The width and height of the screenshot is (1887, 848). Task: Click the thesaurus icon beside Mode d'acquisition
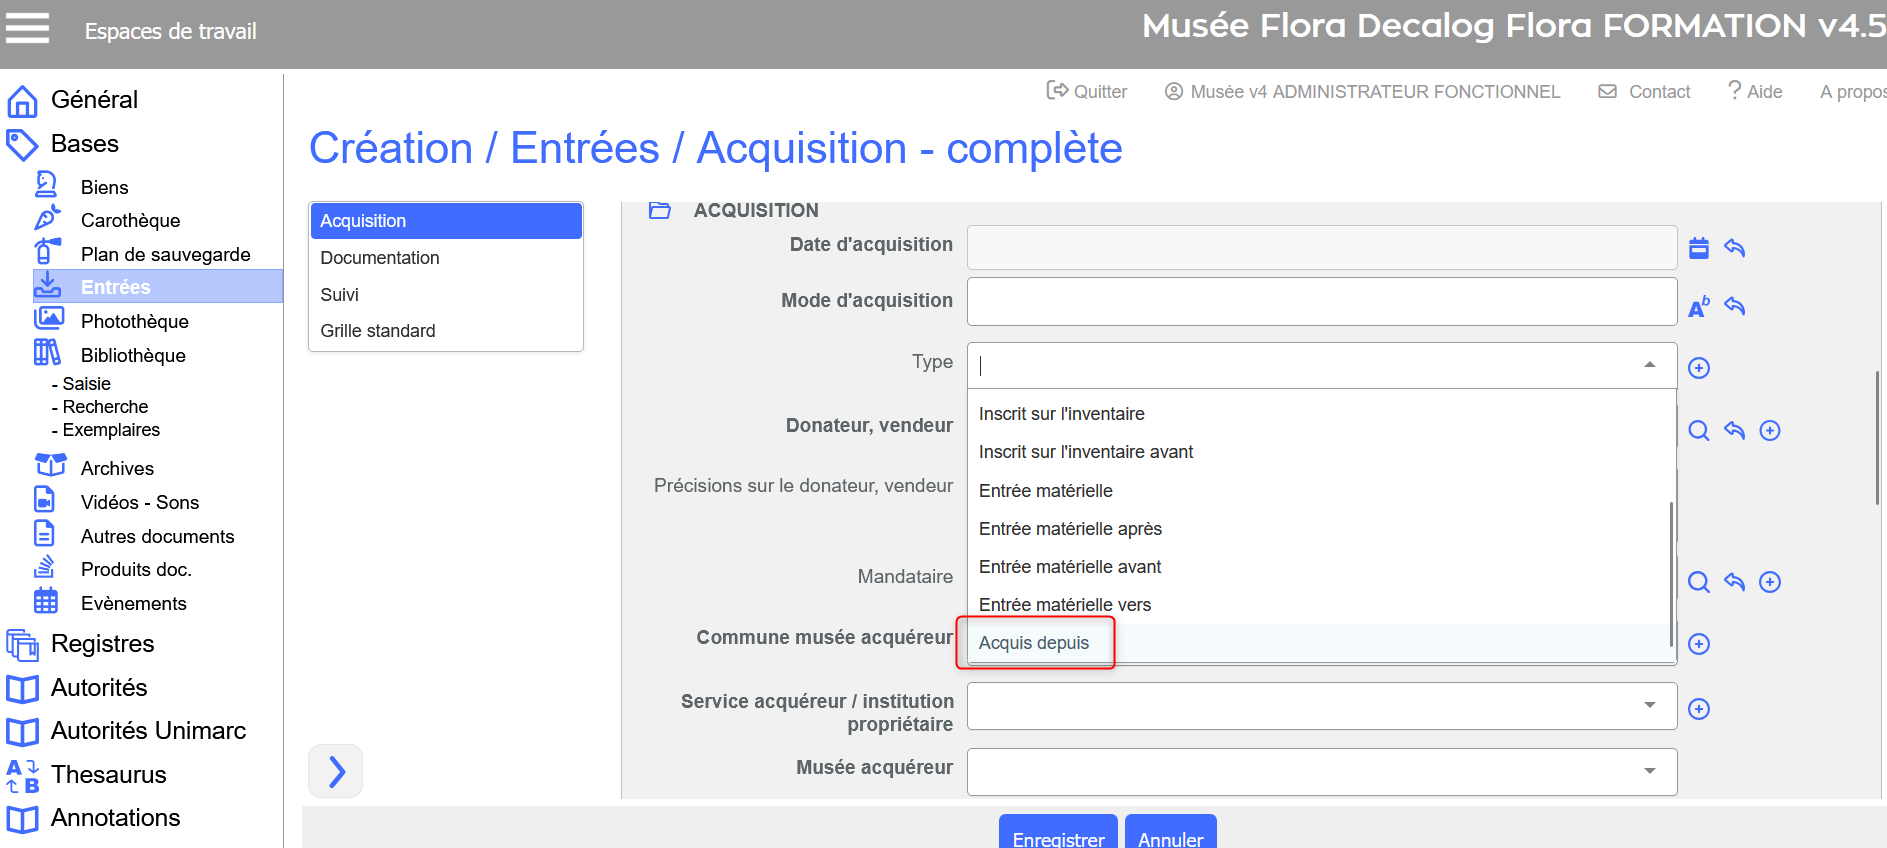(1698, 307)
